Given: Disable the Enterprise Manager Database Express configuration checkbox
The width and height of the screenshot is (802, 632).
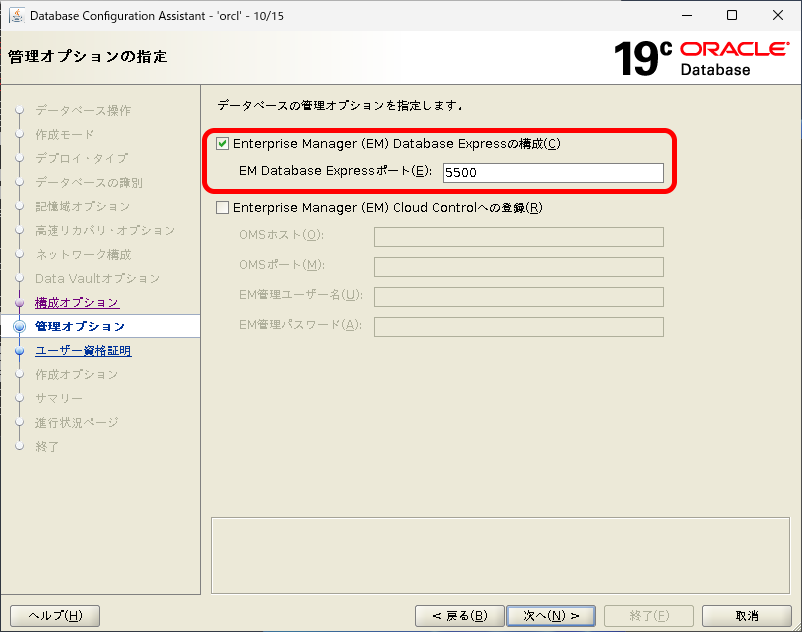Looking at the screenshot, I should [x=222, y=142].
